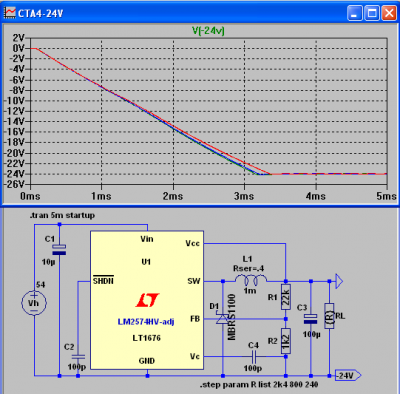The image size is (400, 394).
Task: Select the R2 1k2 resistor symbol
Action: click(x=286, y=341)
